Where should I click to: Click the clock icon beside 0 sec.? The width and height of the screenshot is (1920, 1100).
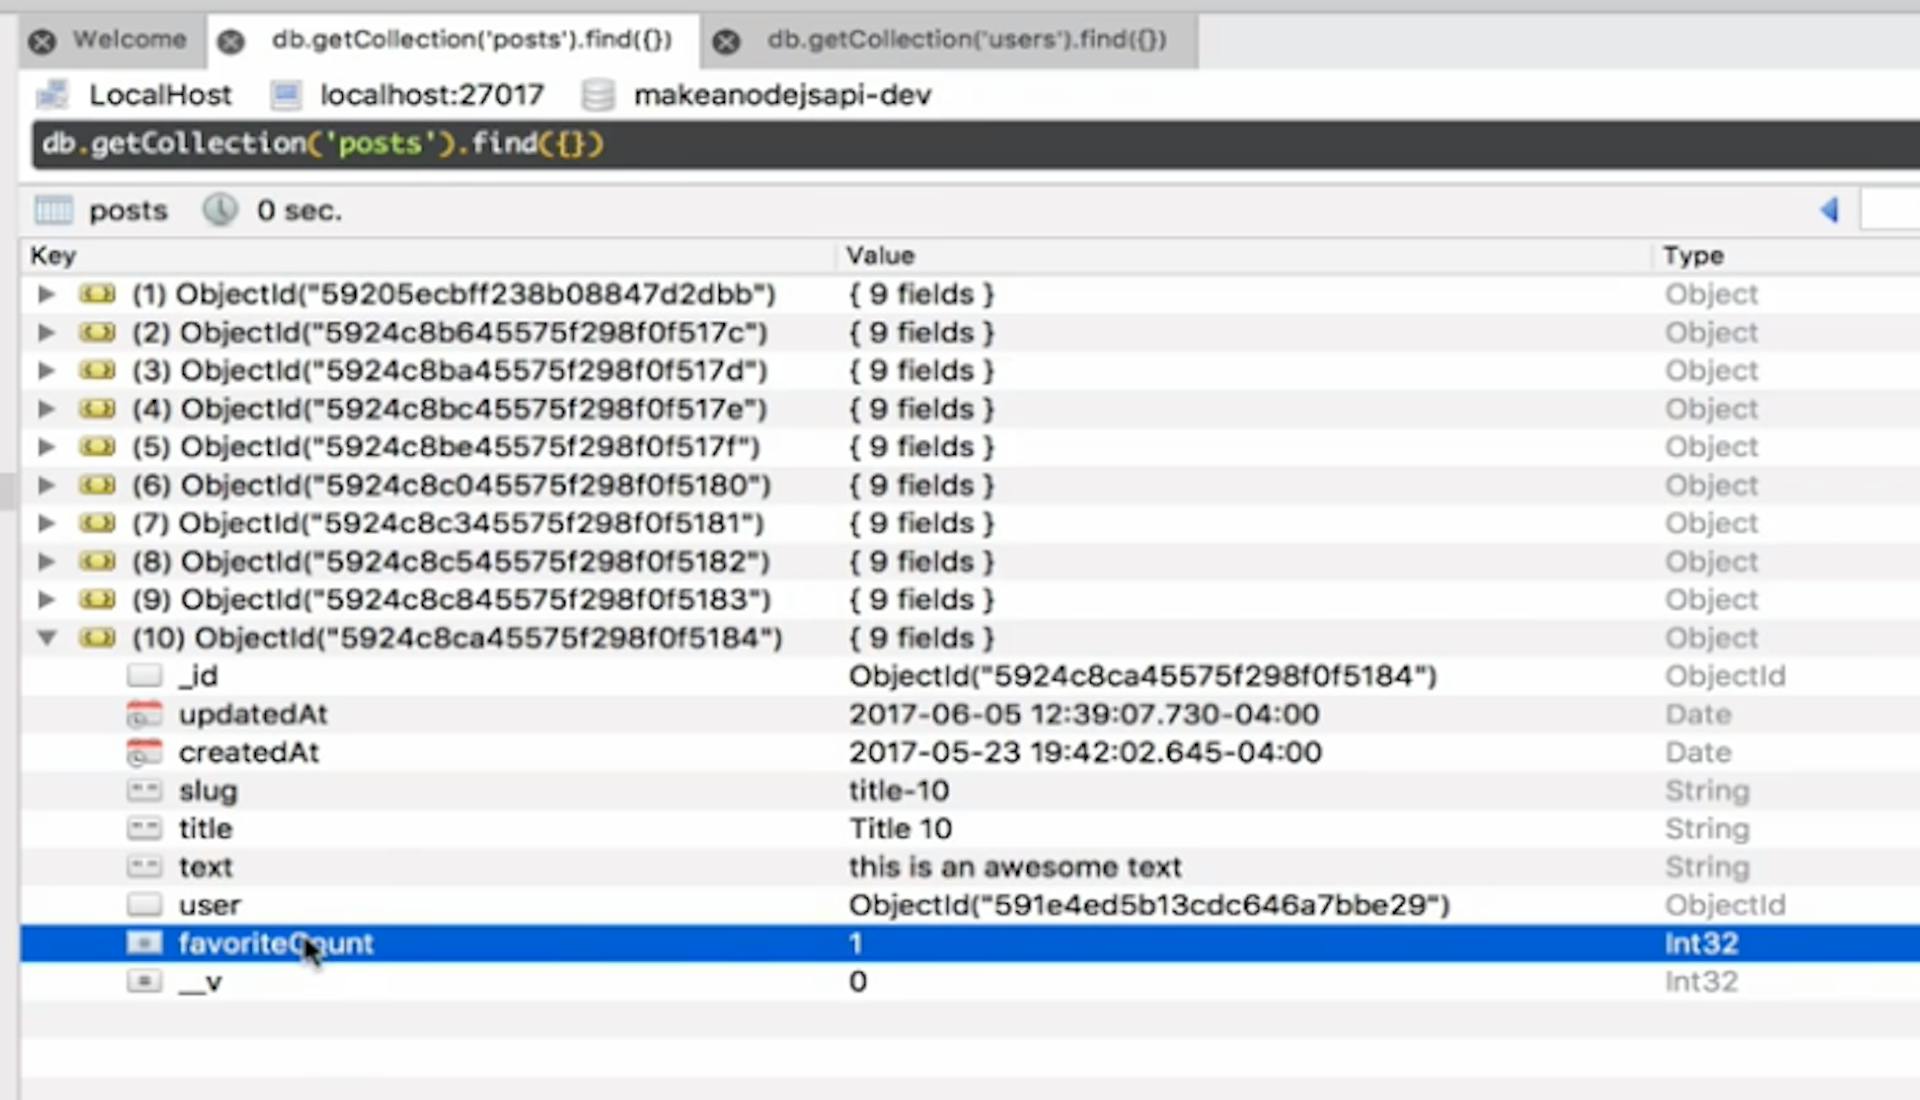pyautogui.click(x=220, y=210)
